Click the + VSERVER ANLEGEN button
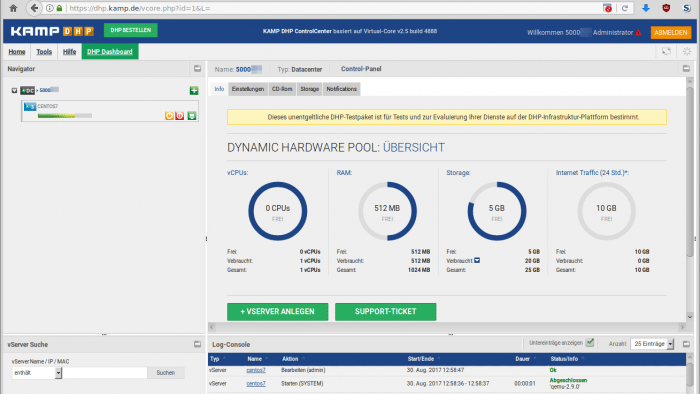The width and height of the screenshot is (700, 394). pos(278,311)
